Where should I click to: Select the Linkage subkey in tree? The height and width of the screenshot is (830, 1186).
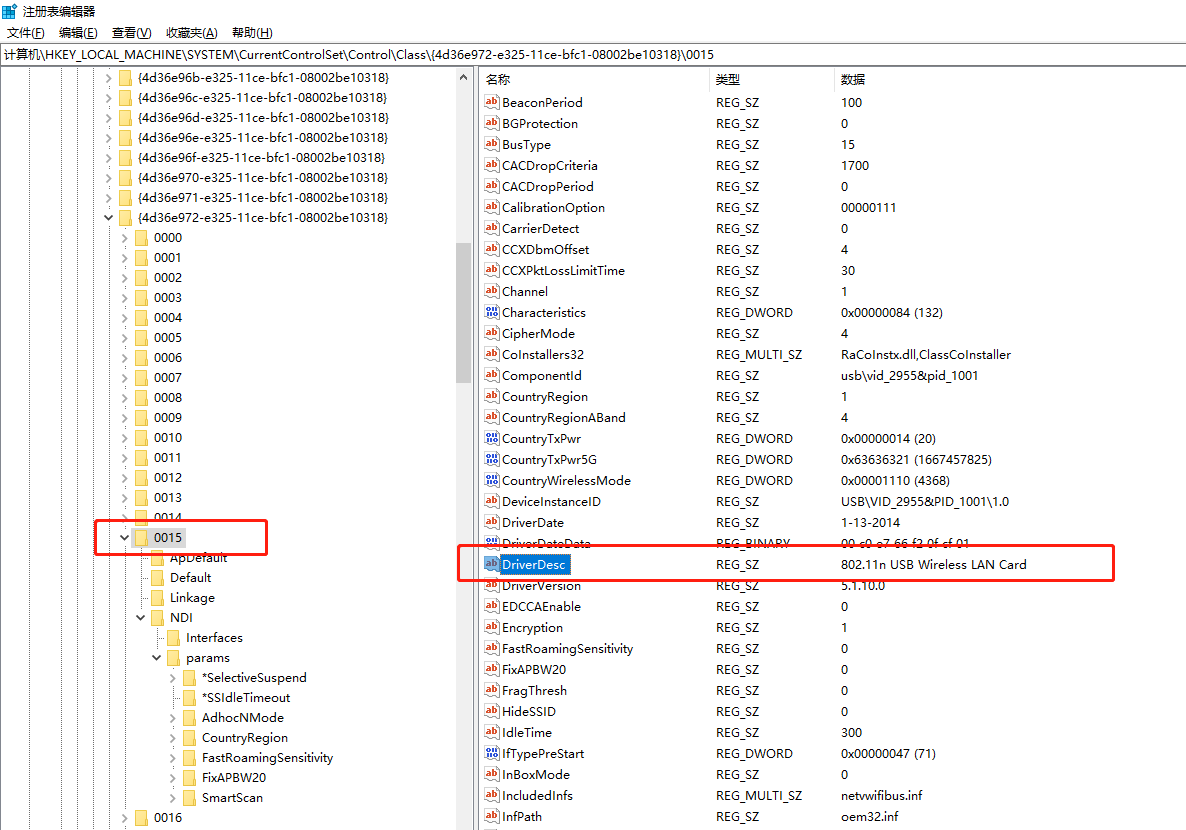click(192, 598)
